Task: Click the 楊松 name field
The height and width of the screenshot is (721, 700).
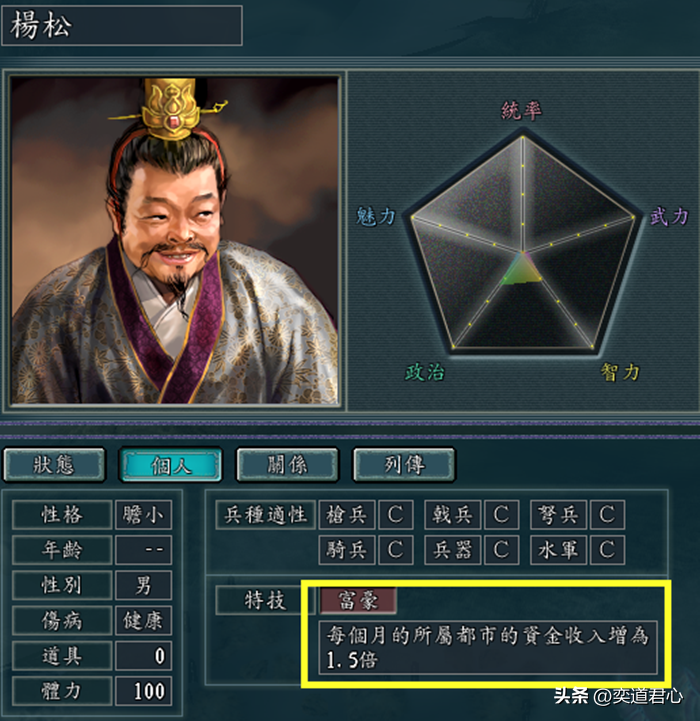Action: point(122,26)
